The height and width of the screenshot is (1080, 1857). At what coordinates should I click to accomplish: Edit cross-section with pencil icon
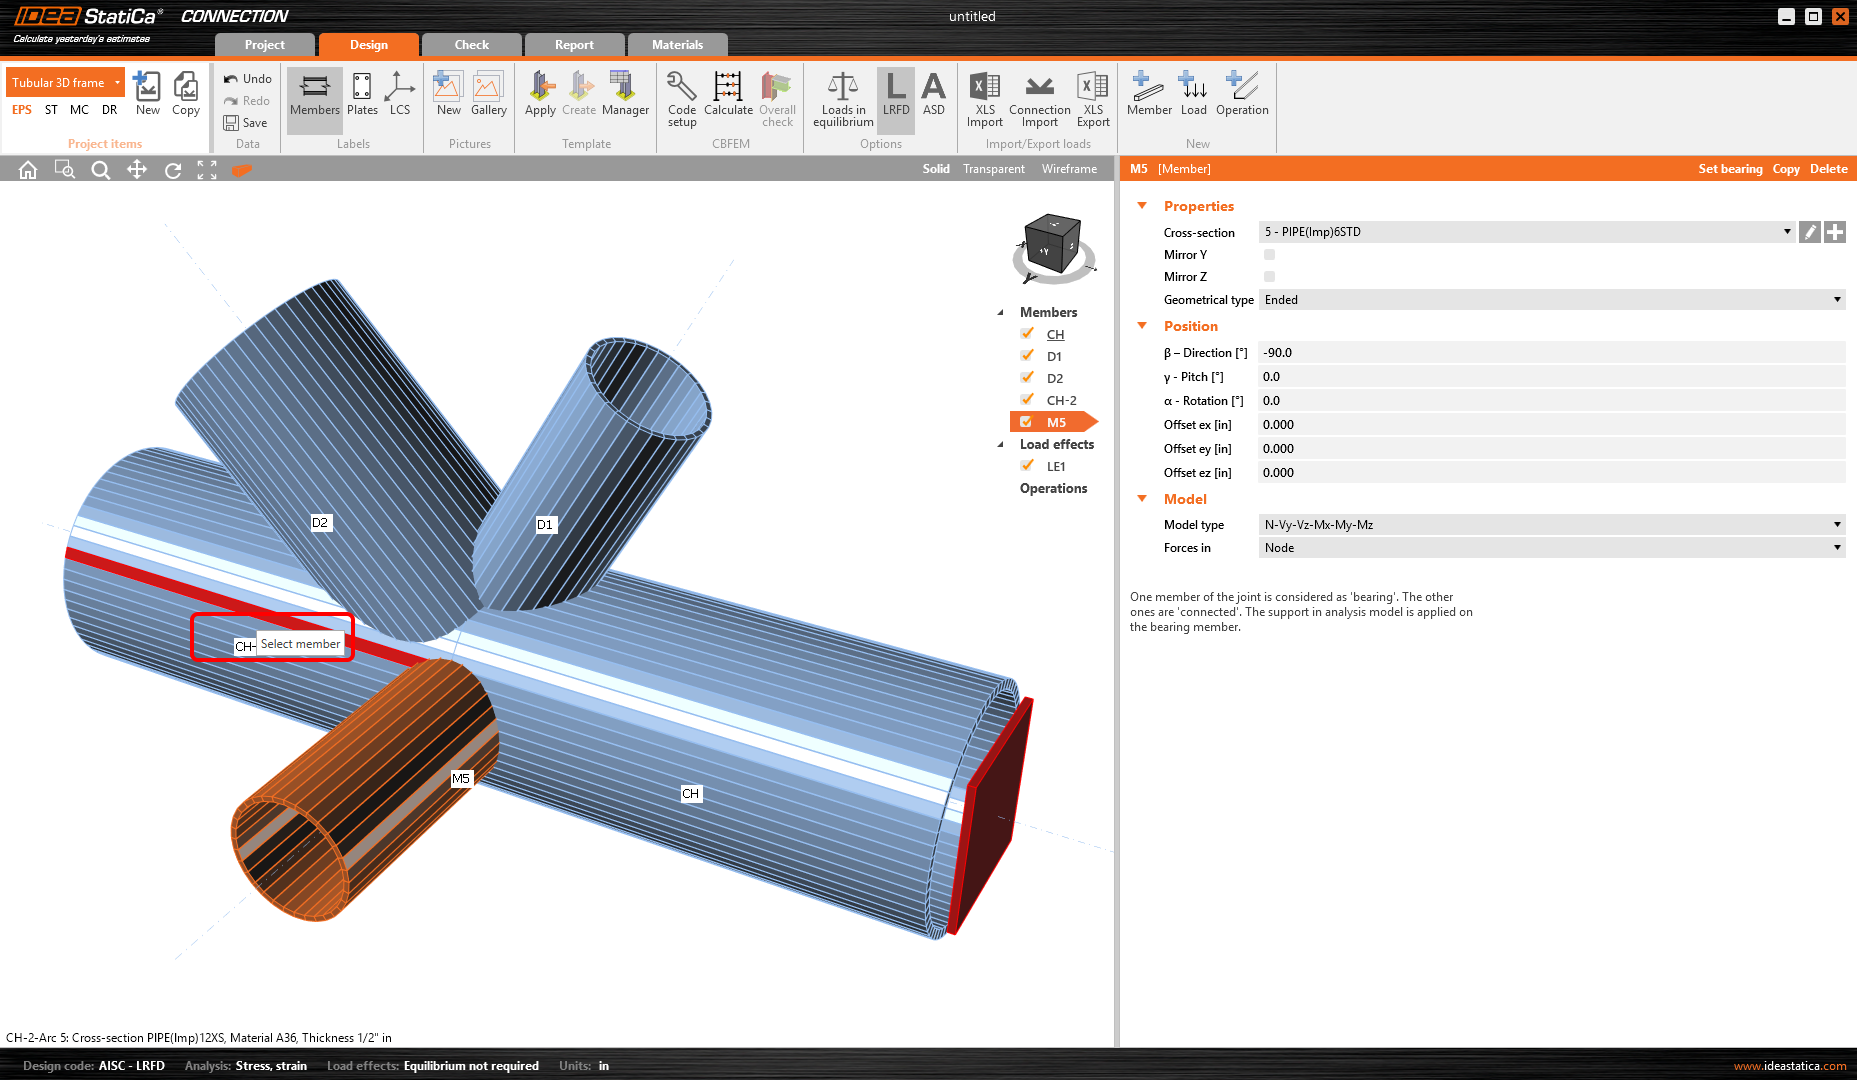(1809, 232)
